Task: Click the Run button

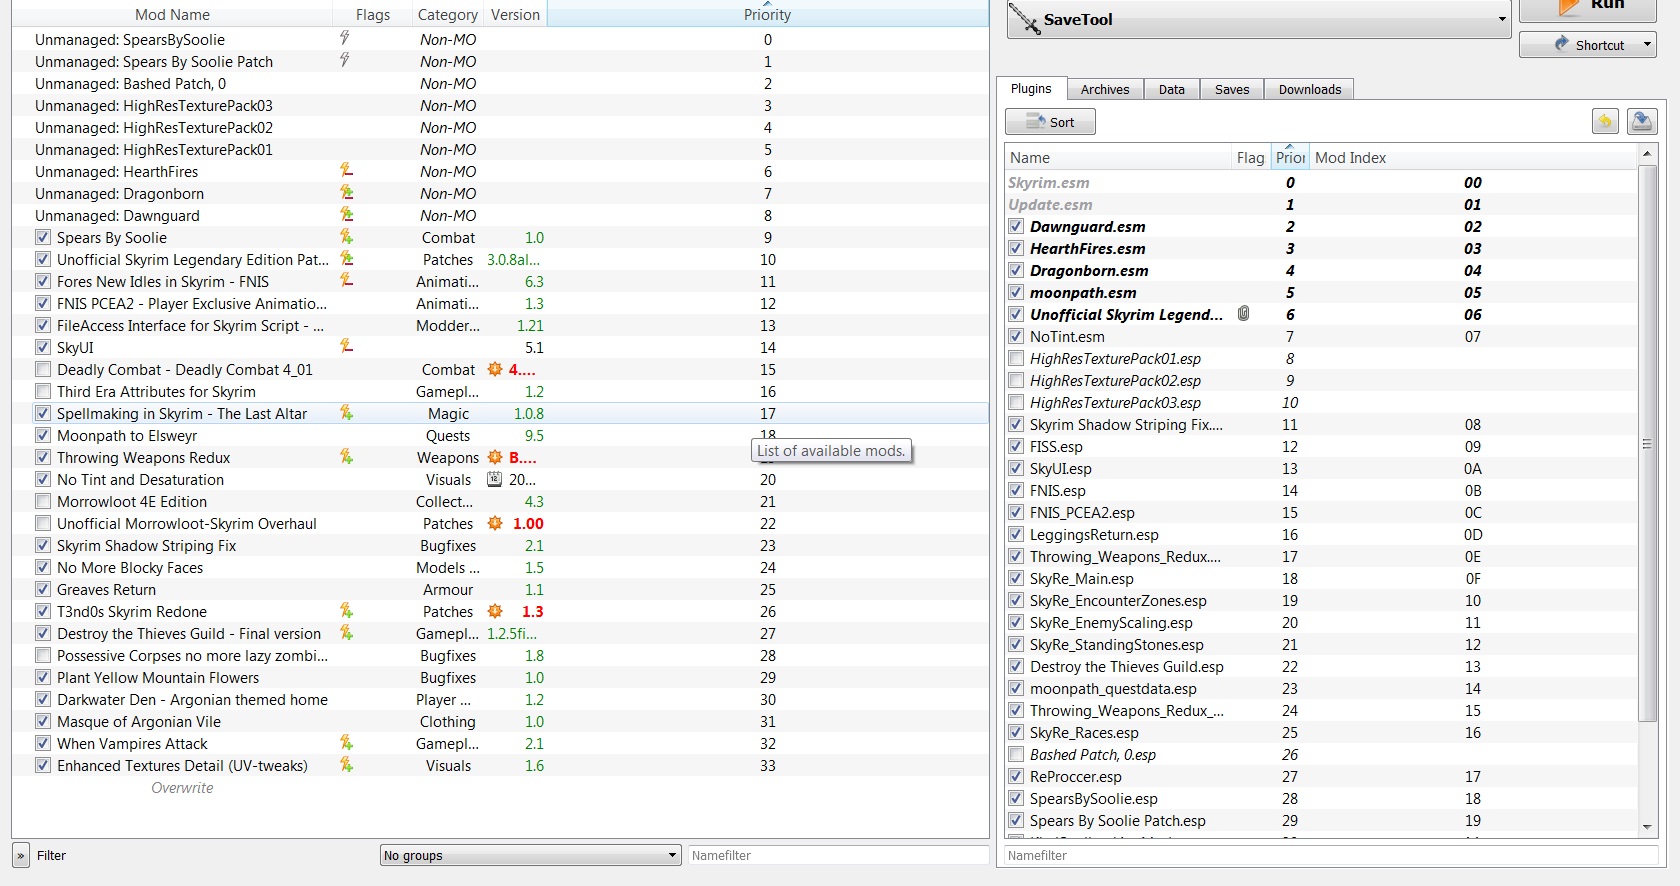Action: click(x=1588, y=8)
